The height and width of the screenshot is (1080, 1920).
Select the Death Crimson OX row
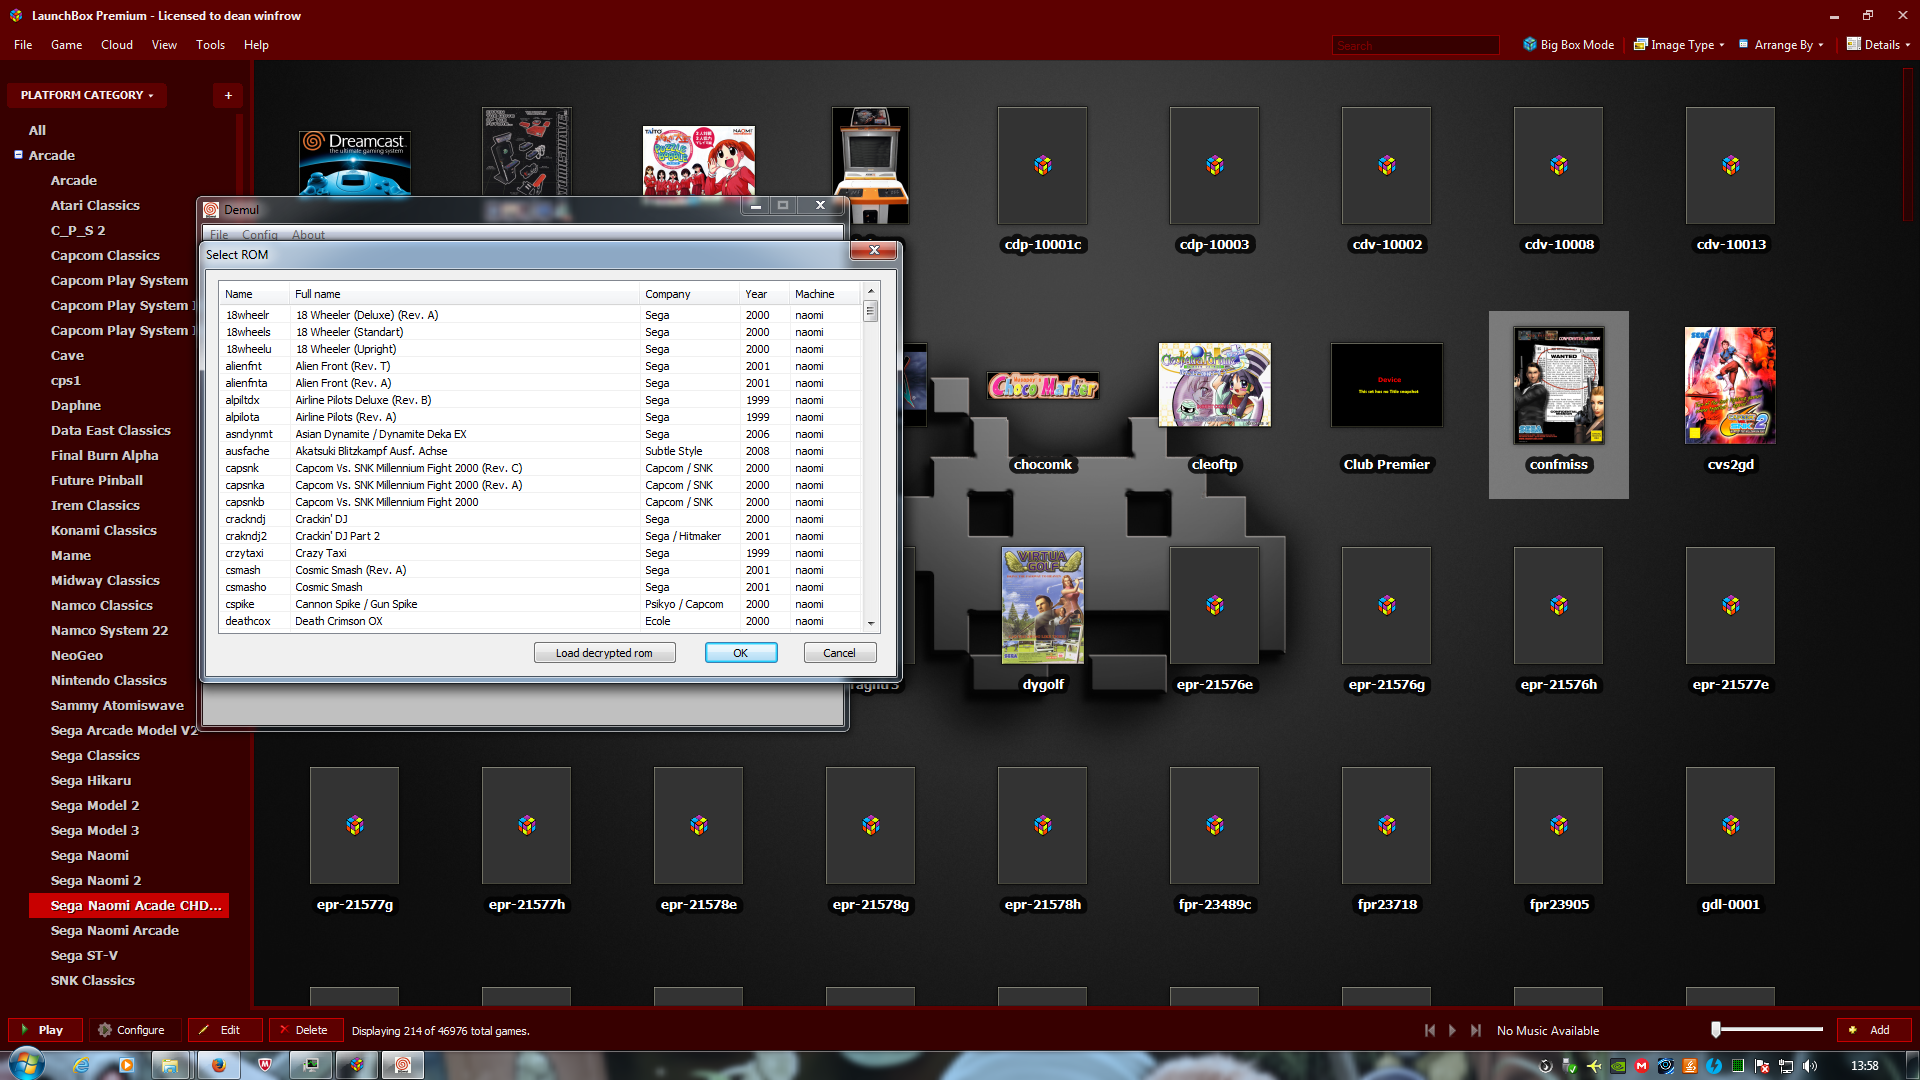pos(540,621)
